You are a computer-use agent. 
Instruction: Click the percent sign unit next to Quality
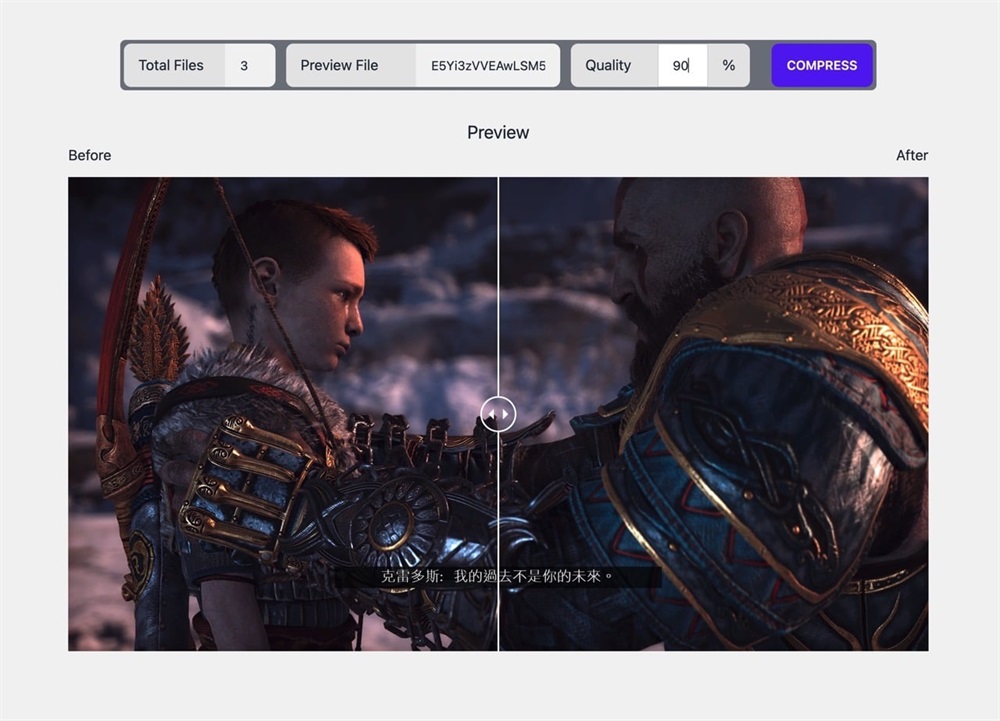click(x=729, y=65)
